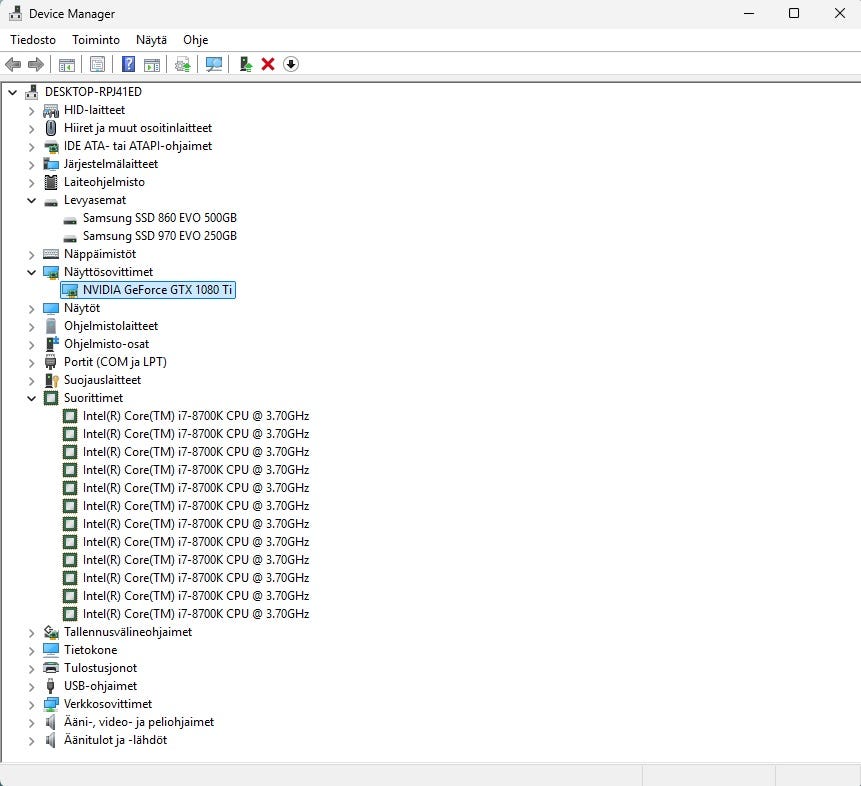Open the Näytä menu
The width and height of the screenshot is (861, 786).
pos(151,40)
